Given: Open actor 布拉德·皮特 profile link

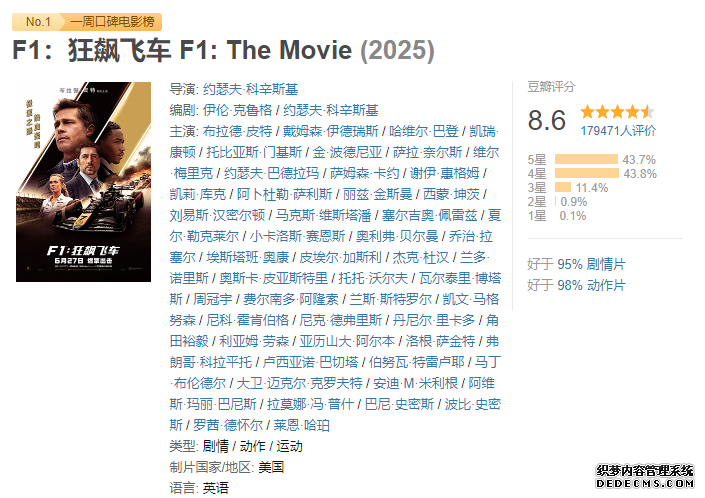Looking at the screenshot, I should click(237, 131).
